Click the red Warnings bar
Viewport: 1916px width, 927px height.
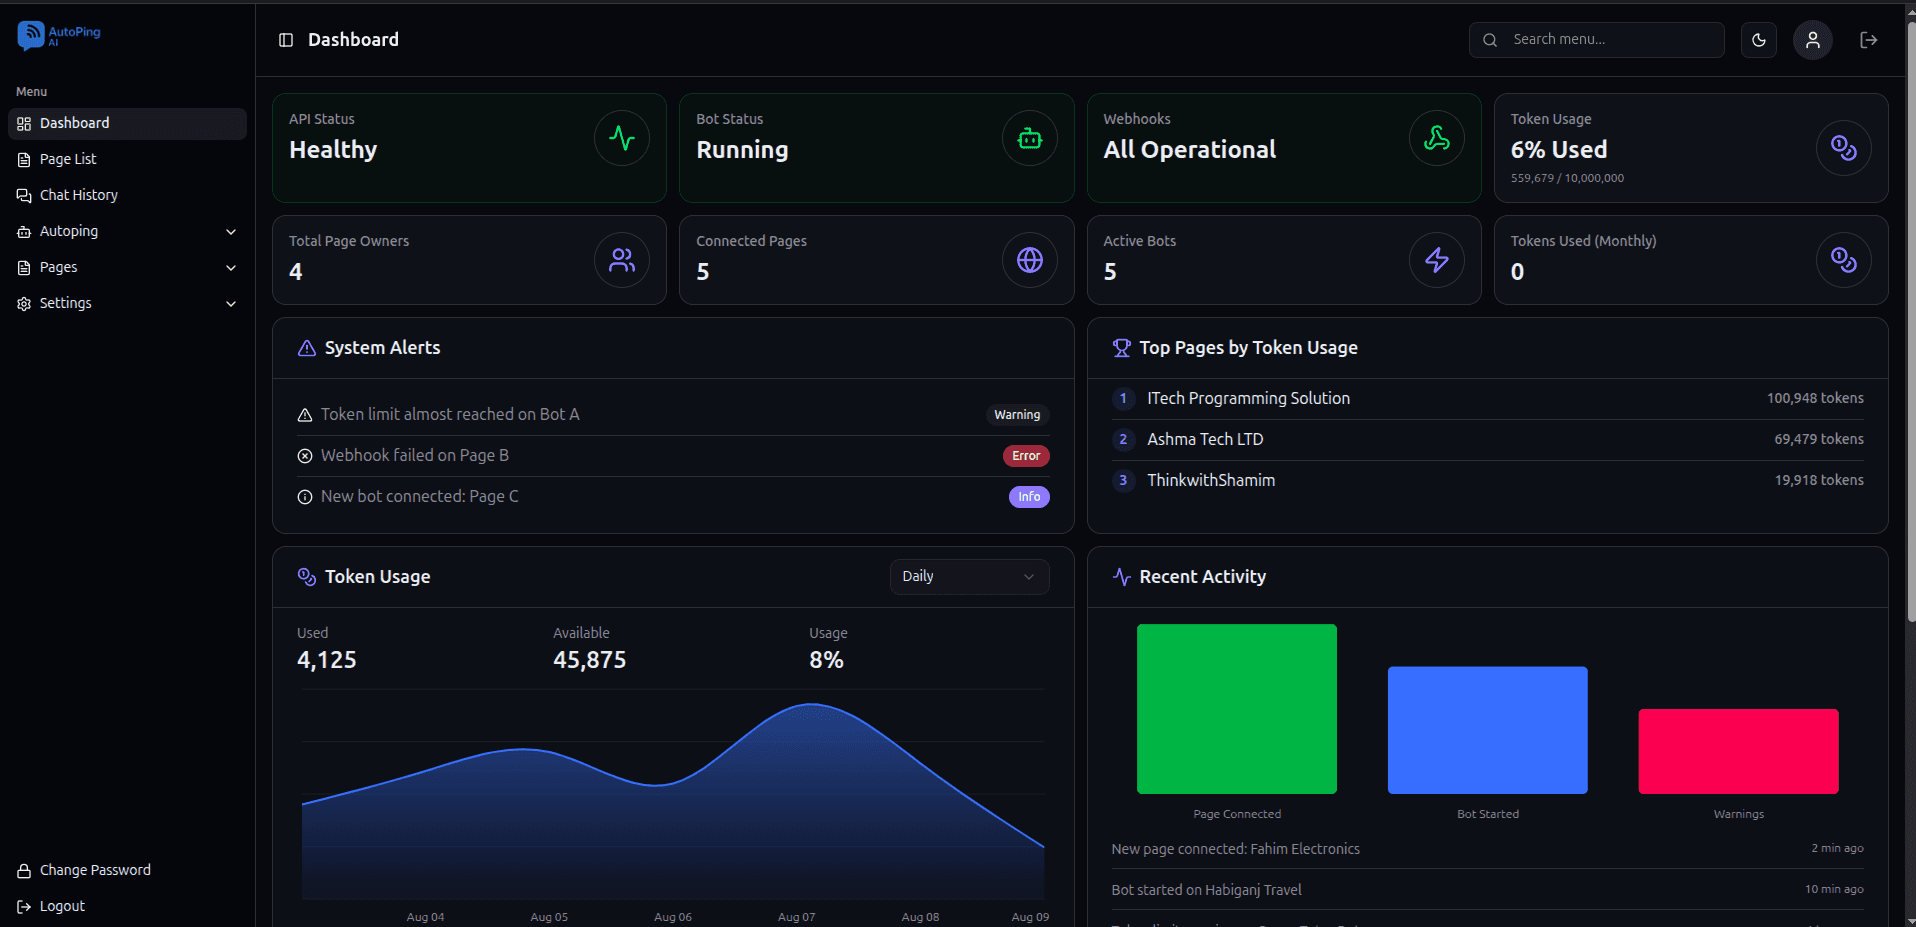pos(1739,751)
